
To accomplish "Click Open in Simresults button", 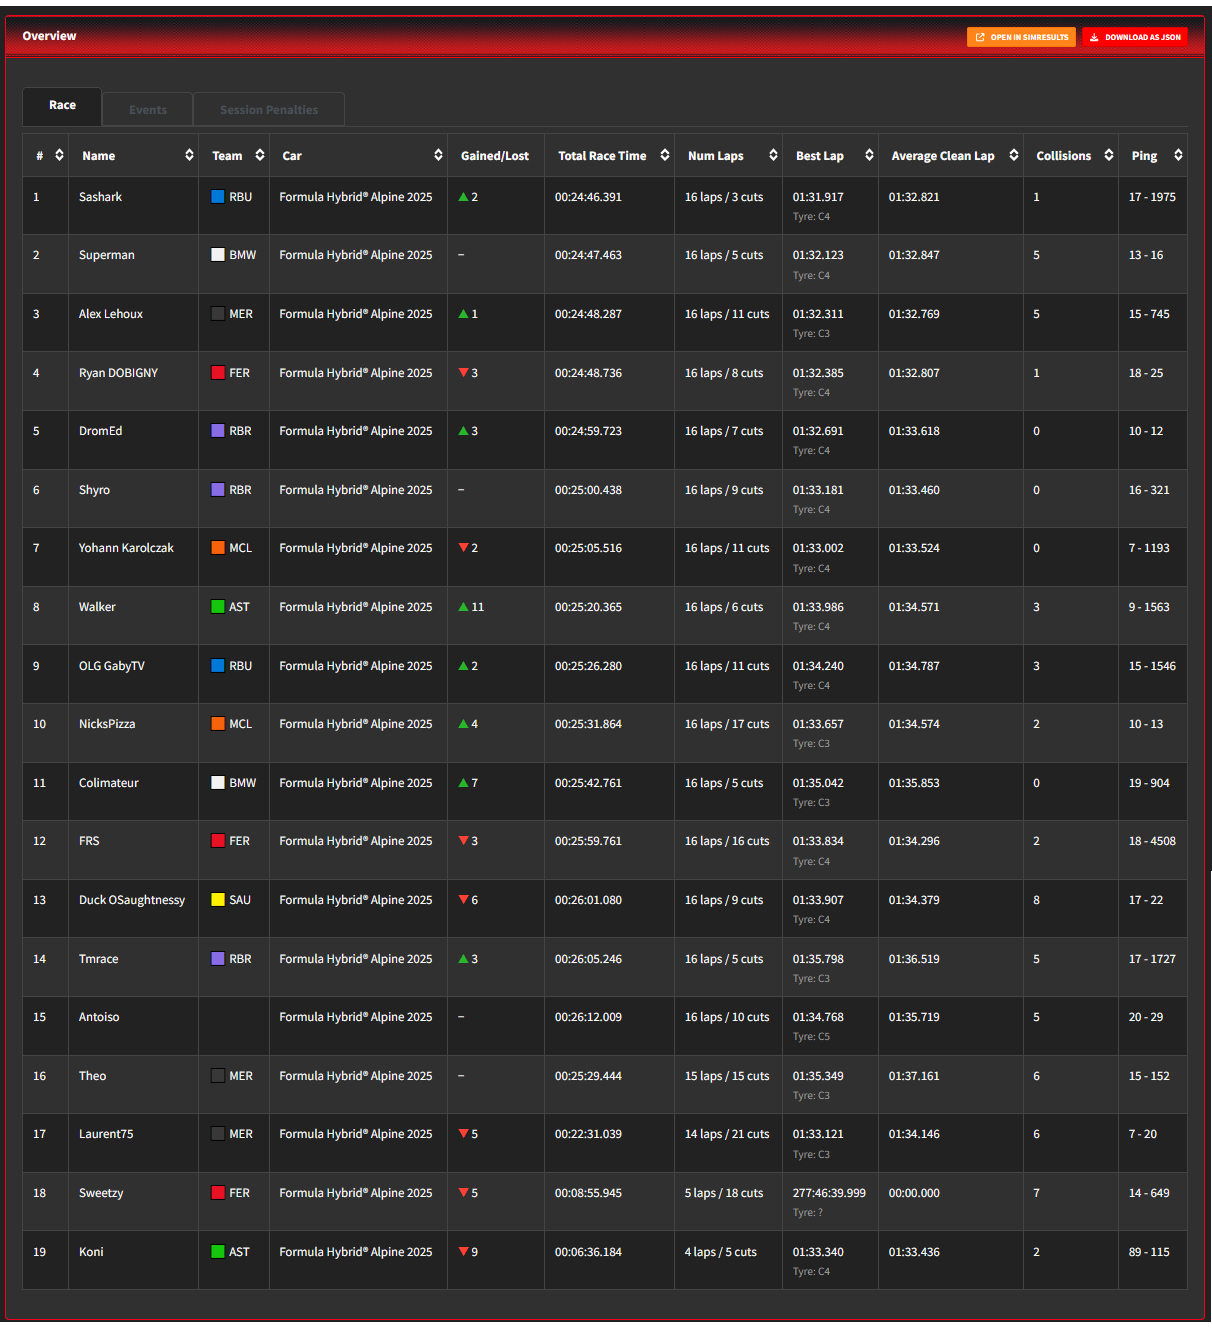I will tap(1021, 37).
